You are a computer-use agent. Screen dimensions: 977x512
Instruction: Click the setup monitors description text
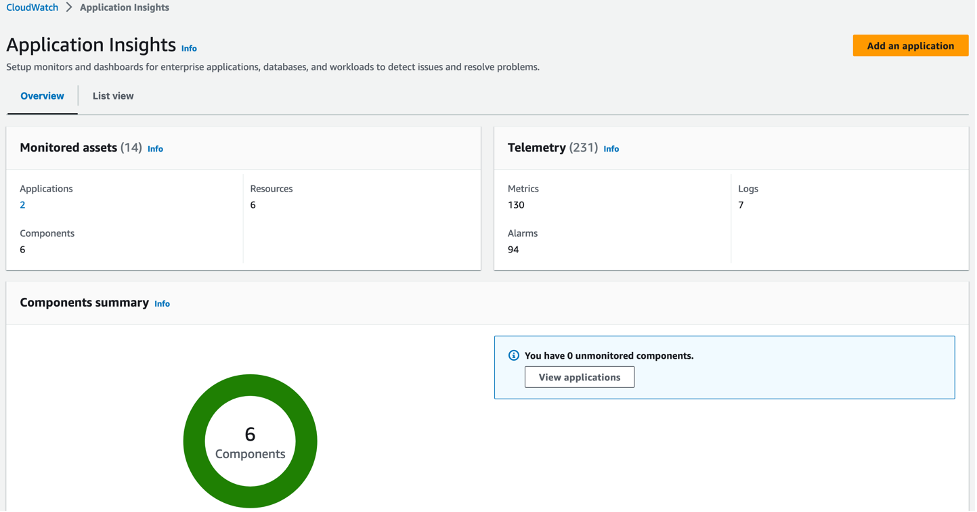tap(273, 67)
